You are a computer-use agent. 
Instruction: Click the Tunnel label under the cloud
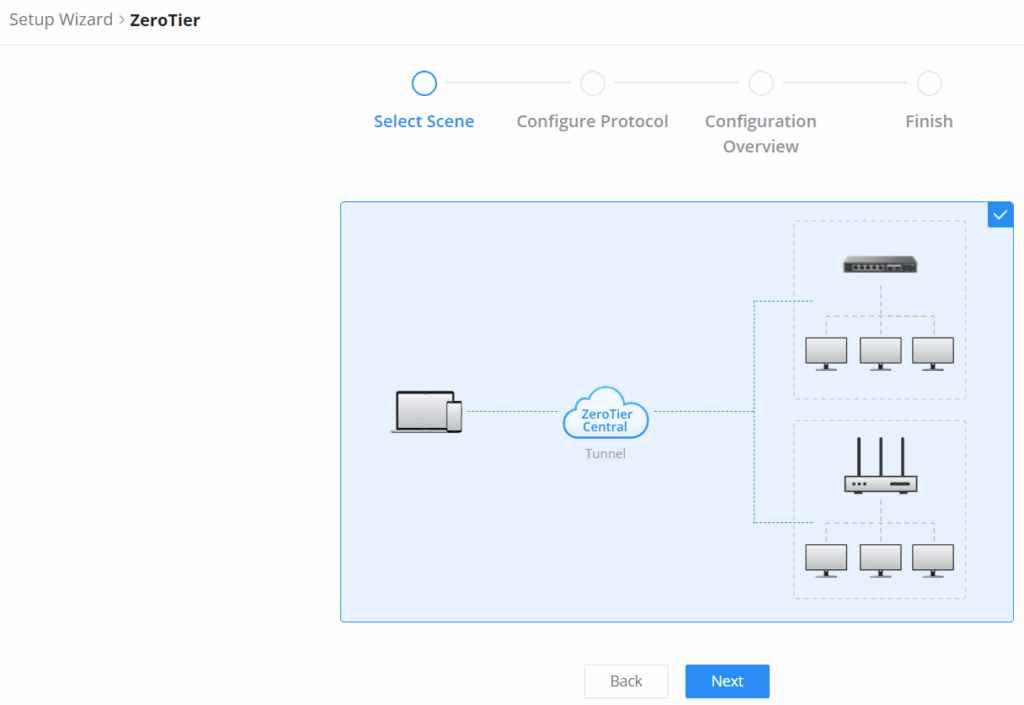click(x=605, y=454)
